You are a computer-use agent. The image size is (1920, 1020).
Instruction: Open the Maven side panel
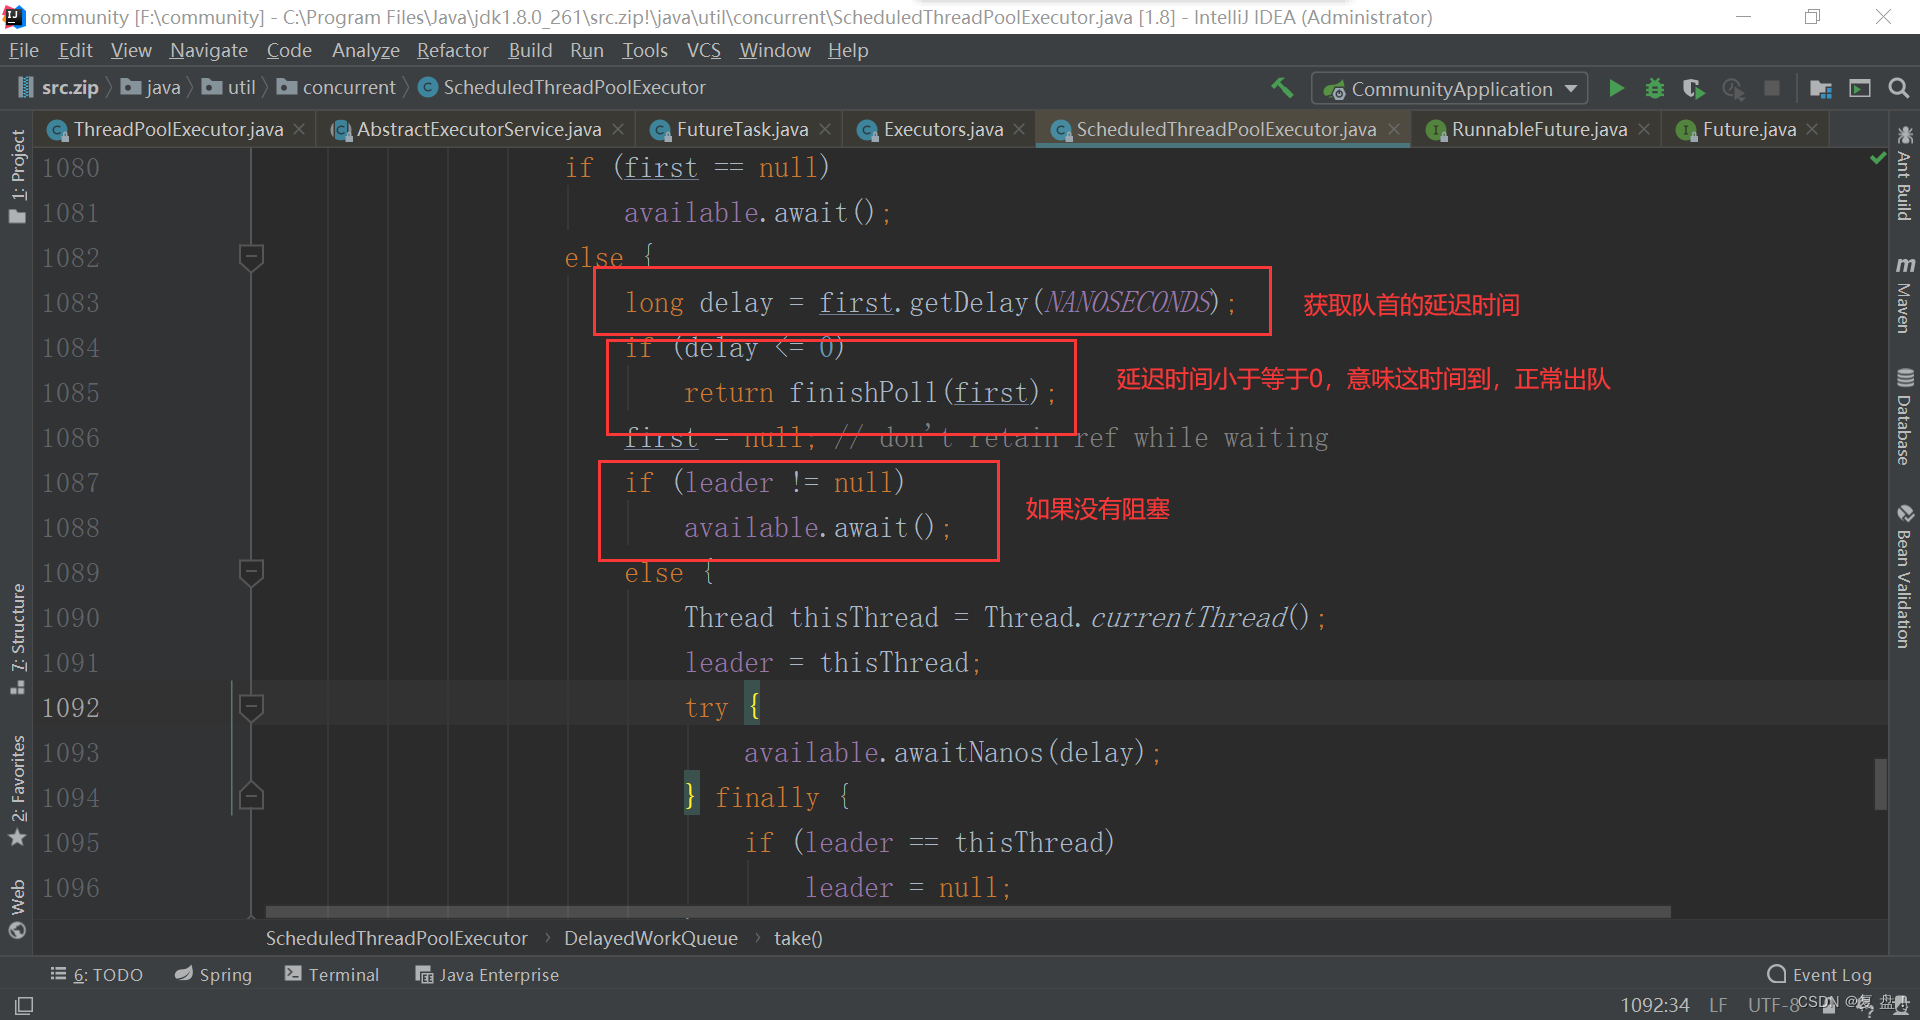[x=1904, y=294]
